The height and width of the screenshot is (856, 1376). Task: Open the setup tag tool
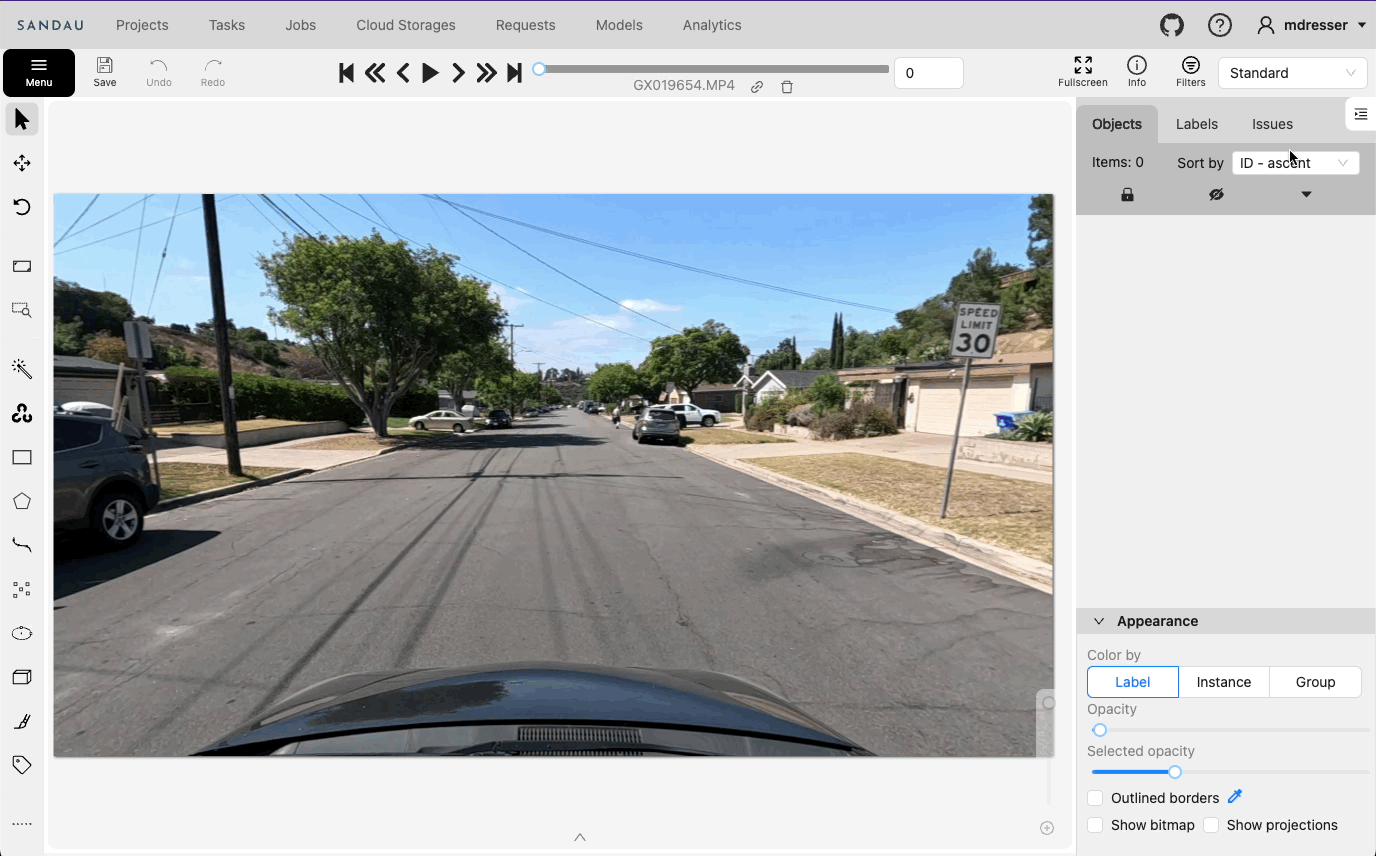point(22,765)
